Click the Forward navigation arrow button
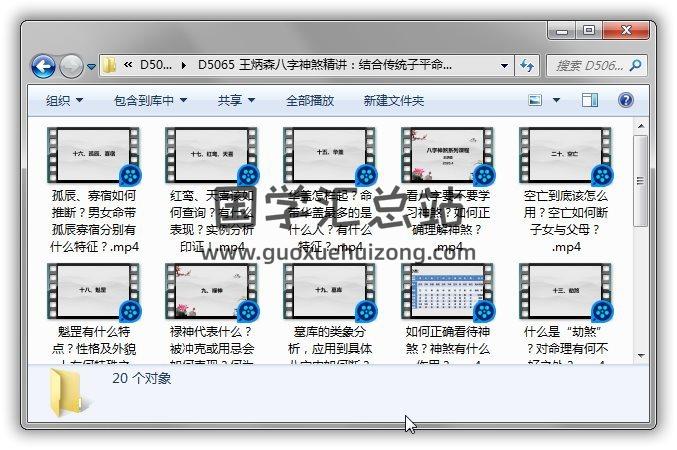This screenshot has height=450, width=677. [x=71, y=67]
